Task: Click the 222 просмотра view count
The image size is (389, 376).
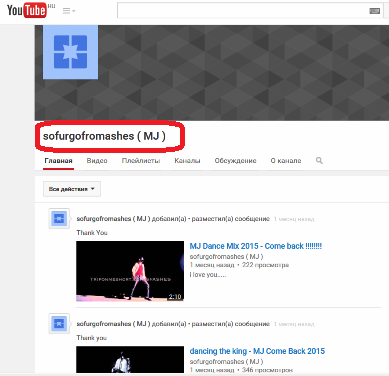Action: [265, 265]
